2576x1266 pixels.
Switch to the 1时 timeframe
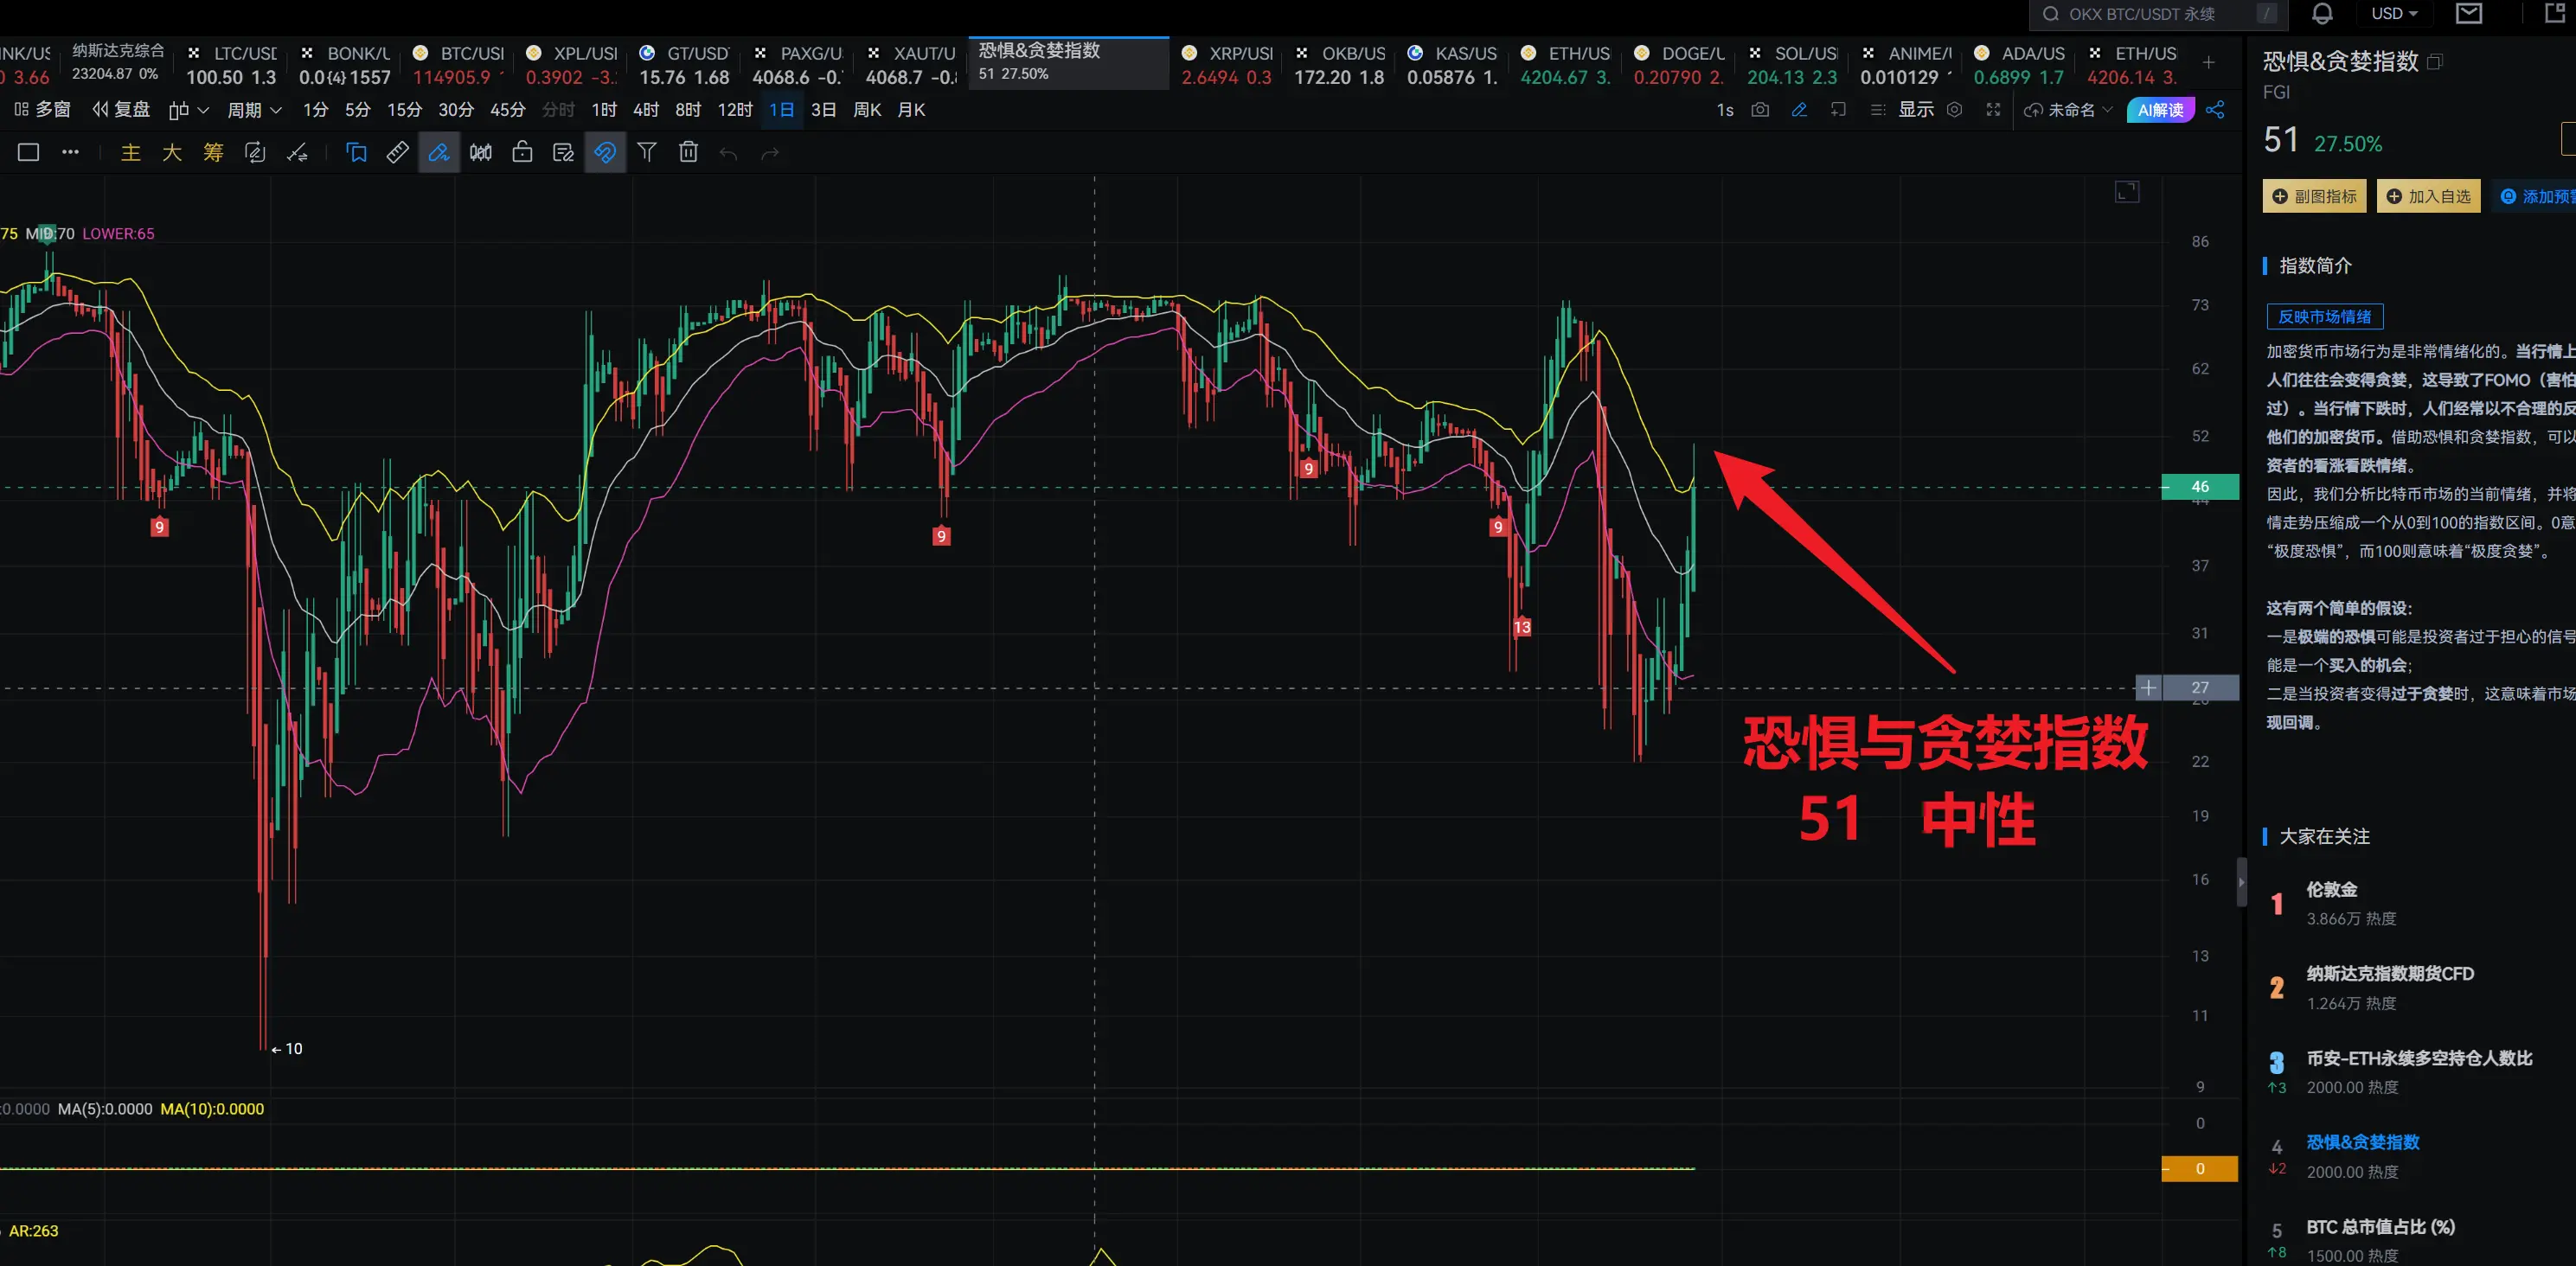(x=604, y=110)
